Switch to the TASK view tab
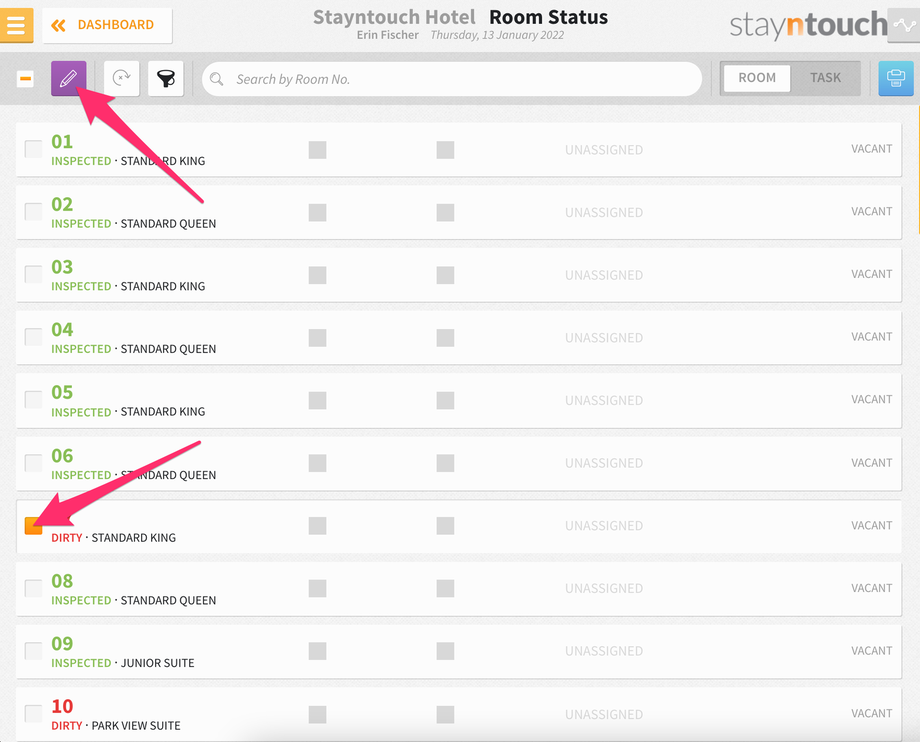This screenshot has height=742, width=920. pos(825,78)
